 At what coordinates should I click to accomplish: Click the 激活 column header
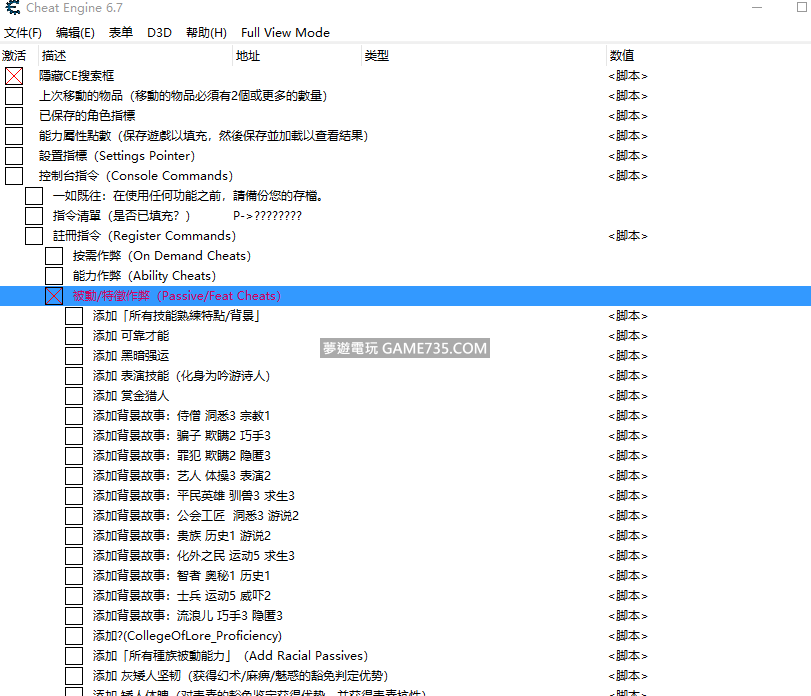click(x=19, y=55)
